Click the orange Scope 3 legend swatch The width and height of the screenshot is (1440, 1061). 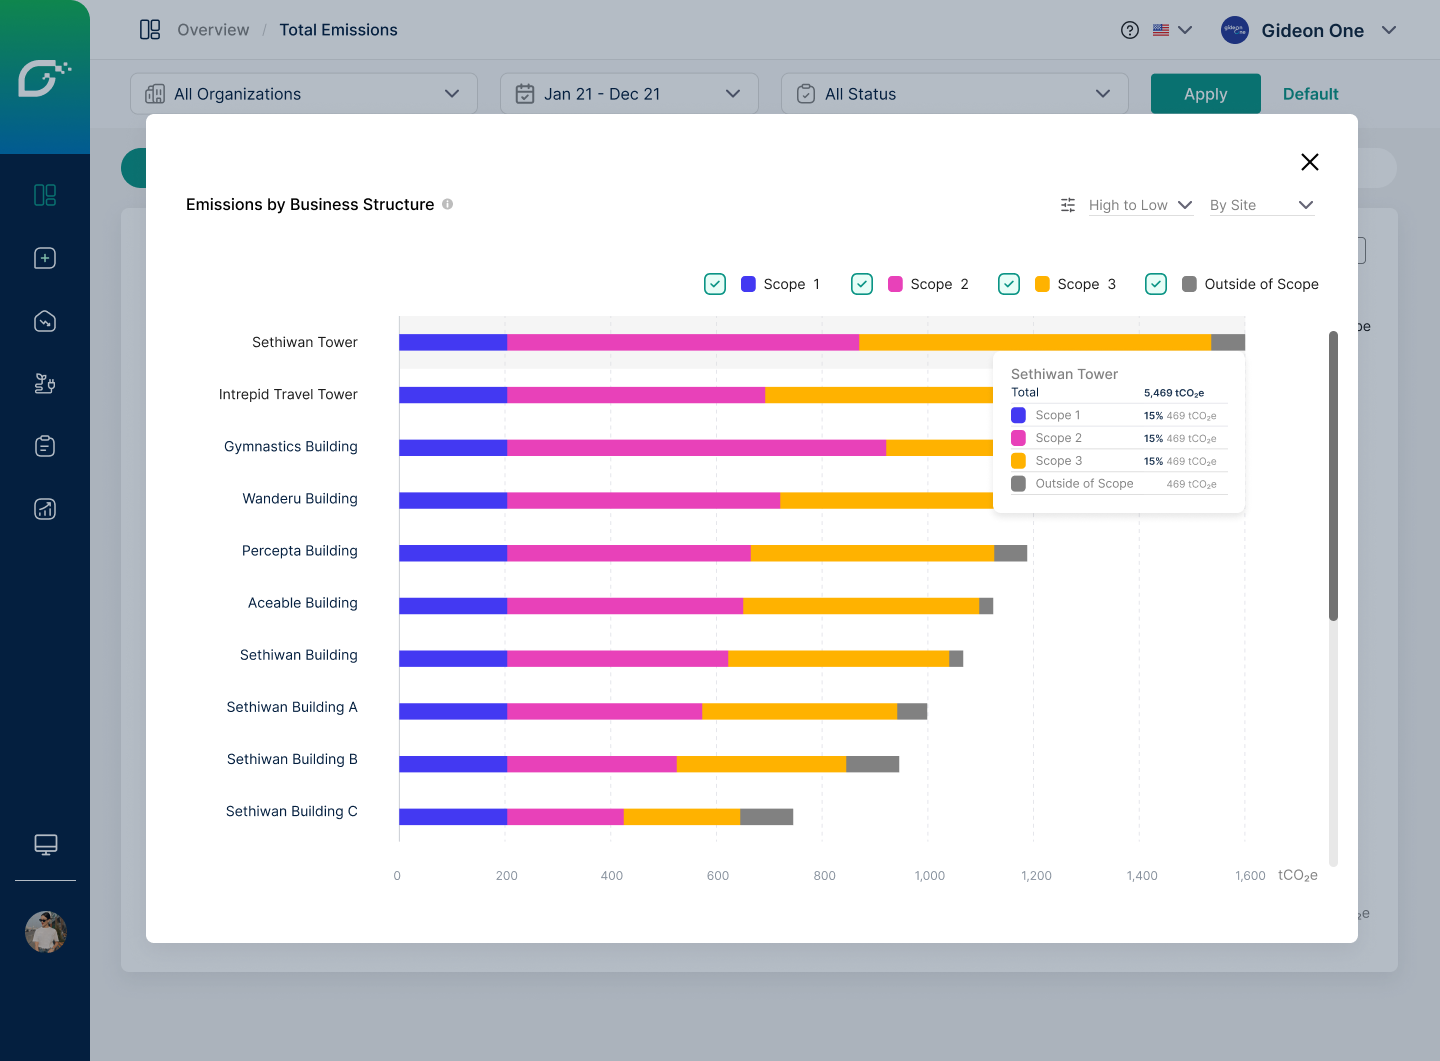[1042, 284]
